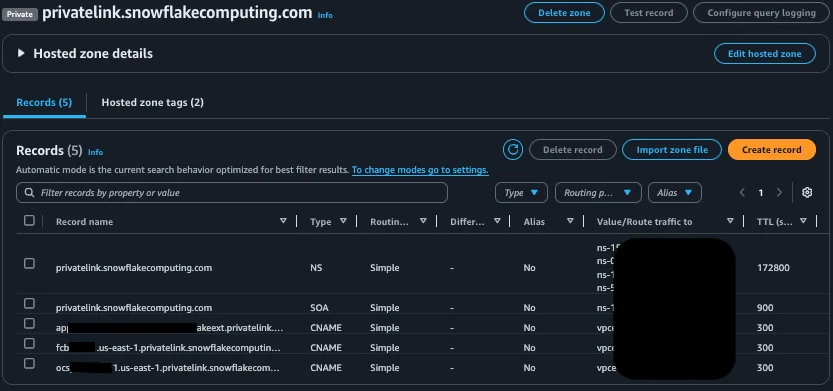Sort by Routing policy column arrow
The width and height of the screenshot is (833, 391).
(423, 221)
